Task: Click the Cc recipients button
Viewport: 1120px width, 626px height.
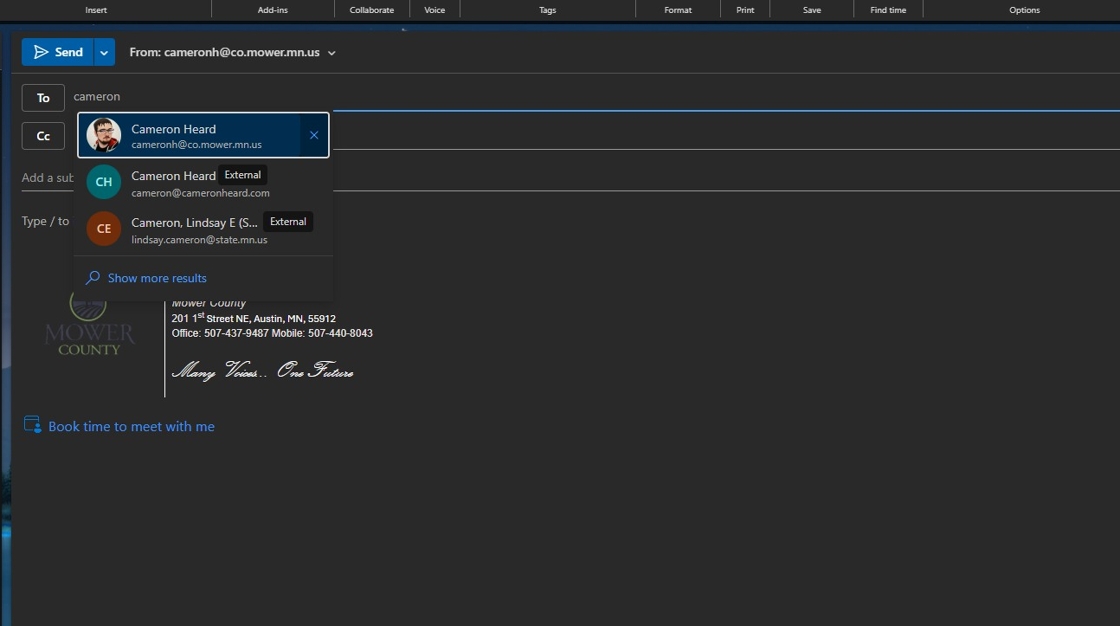Action: [x=43, y=136]
